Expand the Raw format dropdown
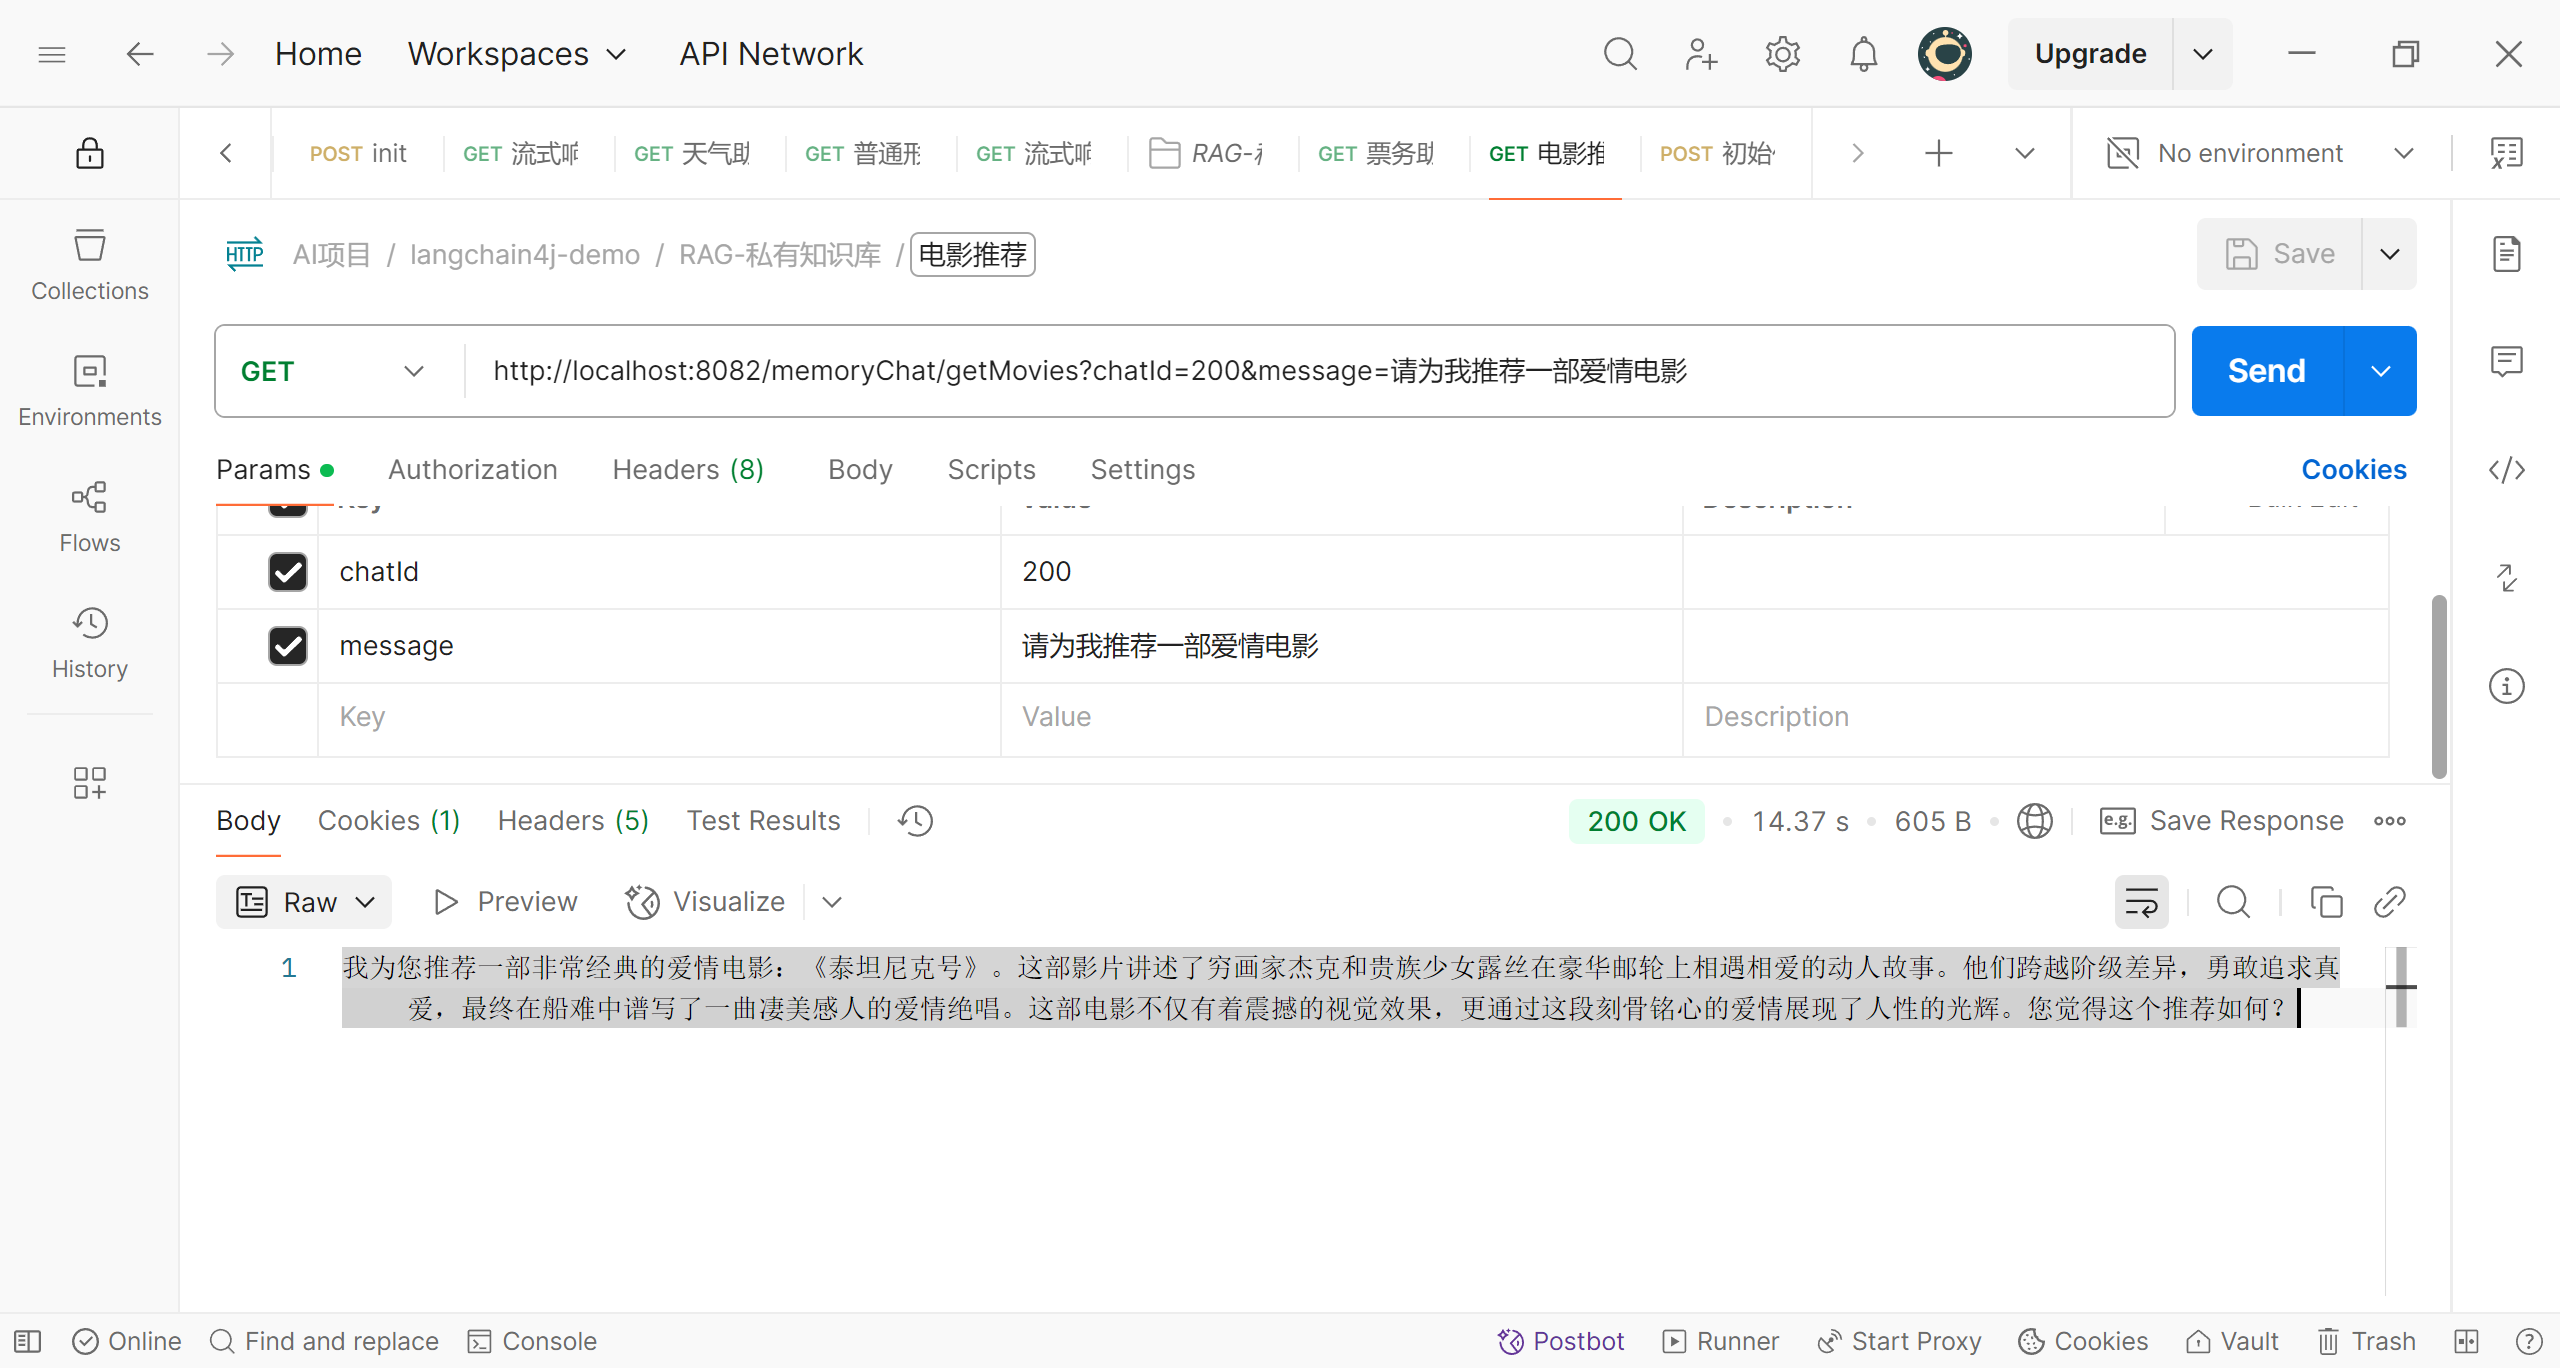 [x=304, y=902]
